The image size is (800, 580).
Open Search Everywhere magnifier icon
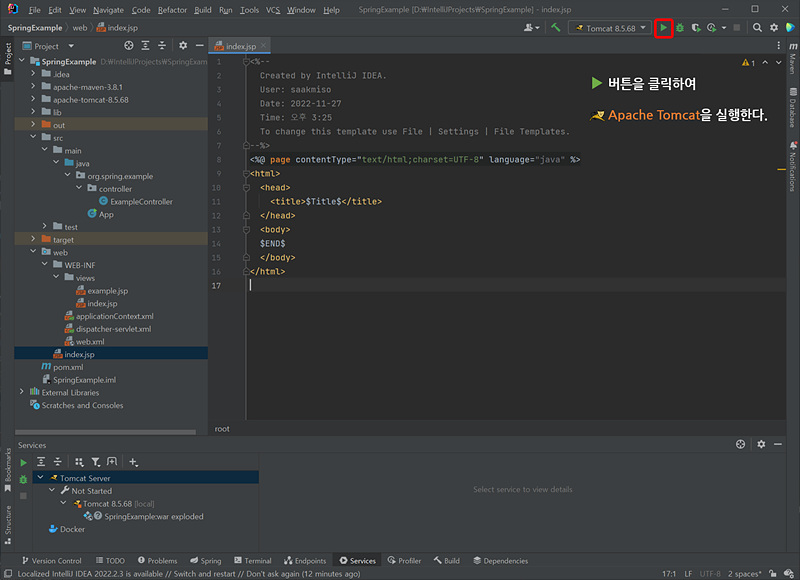[x=757, y=28]
